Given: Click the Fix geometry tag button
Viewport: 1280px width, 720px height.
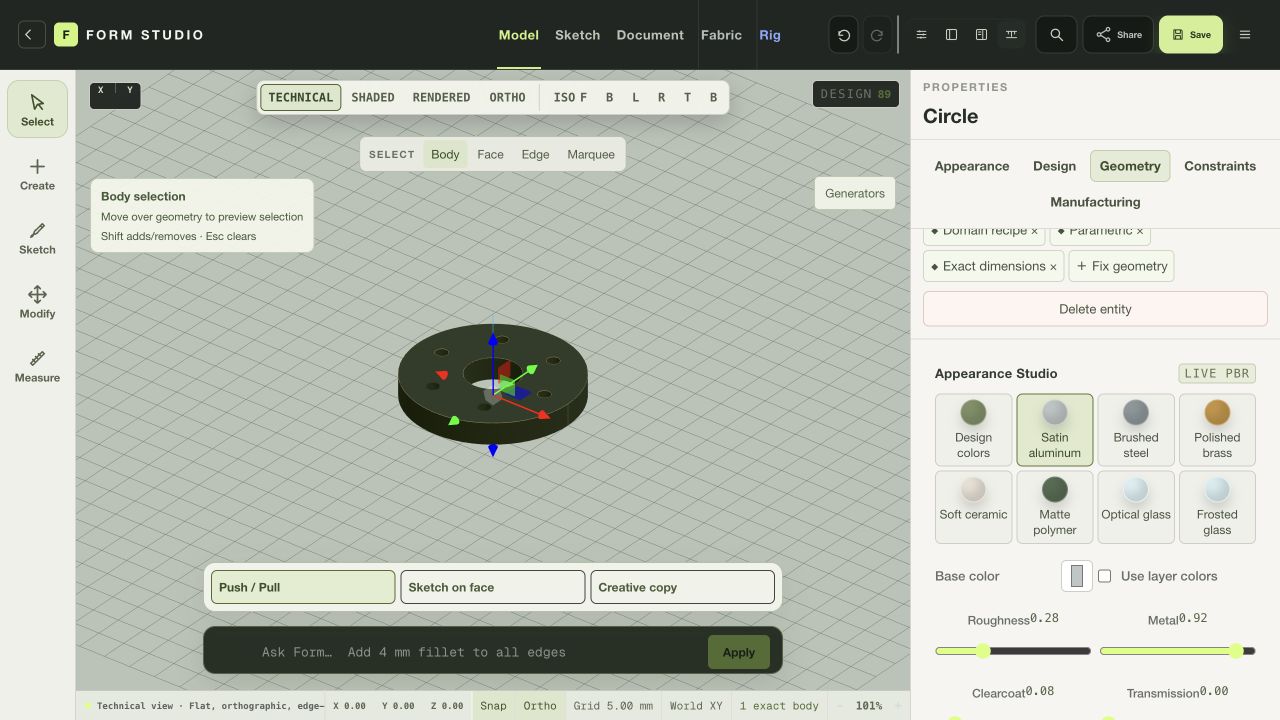Looking at the screenshot, I should tap(1121, 266).
